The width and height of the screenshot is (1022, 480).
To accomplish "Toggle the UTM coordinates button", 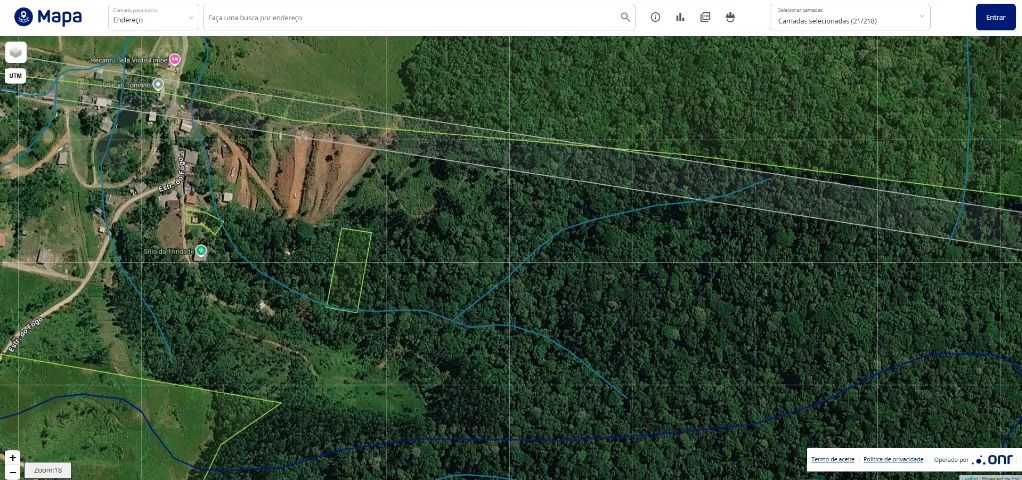I will click(x=16, y=76).
